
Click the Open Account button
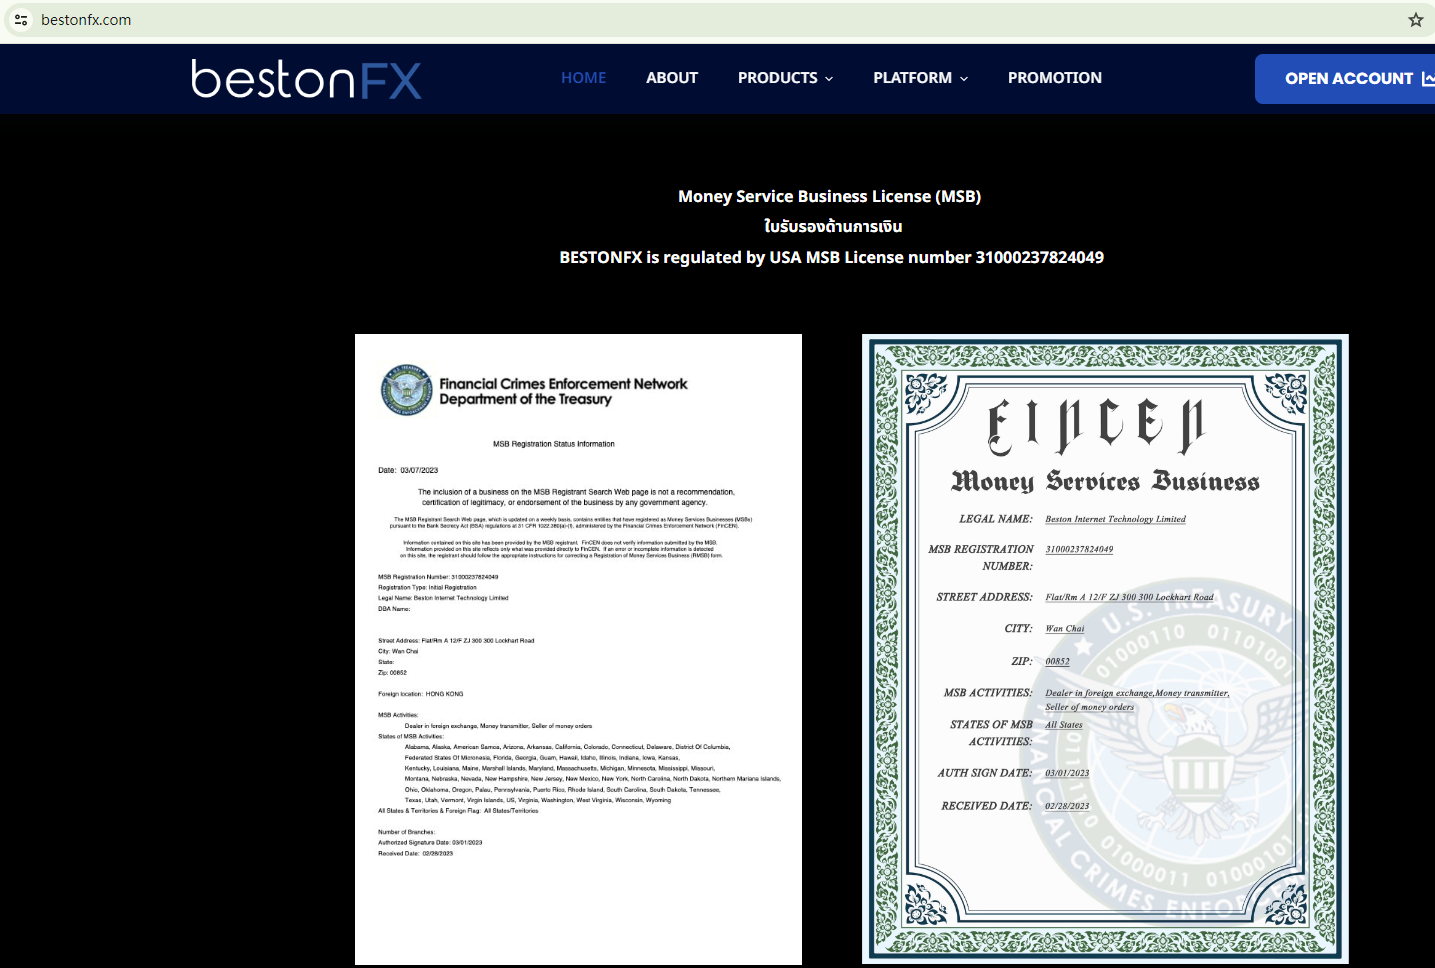(1345, 79)
